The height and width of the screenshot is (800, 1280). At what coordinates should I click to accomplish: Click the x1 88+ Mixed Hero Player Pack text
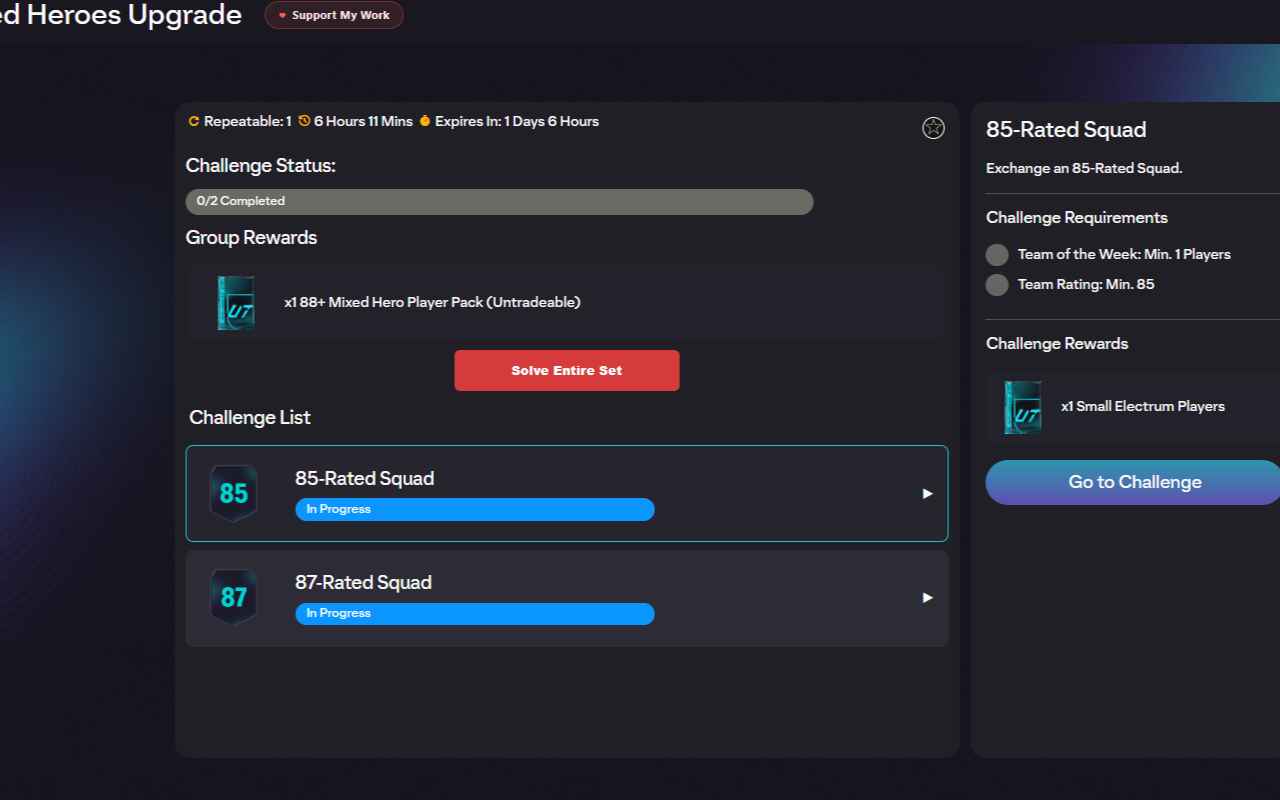point(432,302)
